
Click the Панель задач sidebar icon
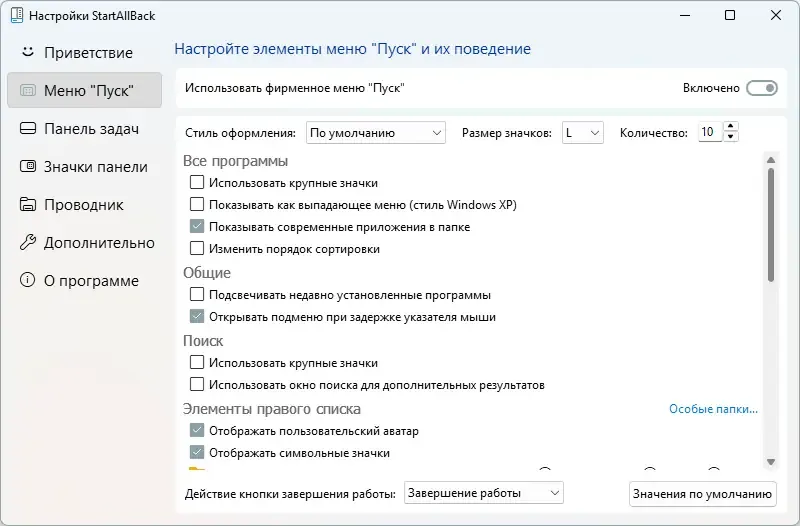[27, 128]
